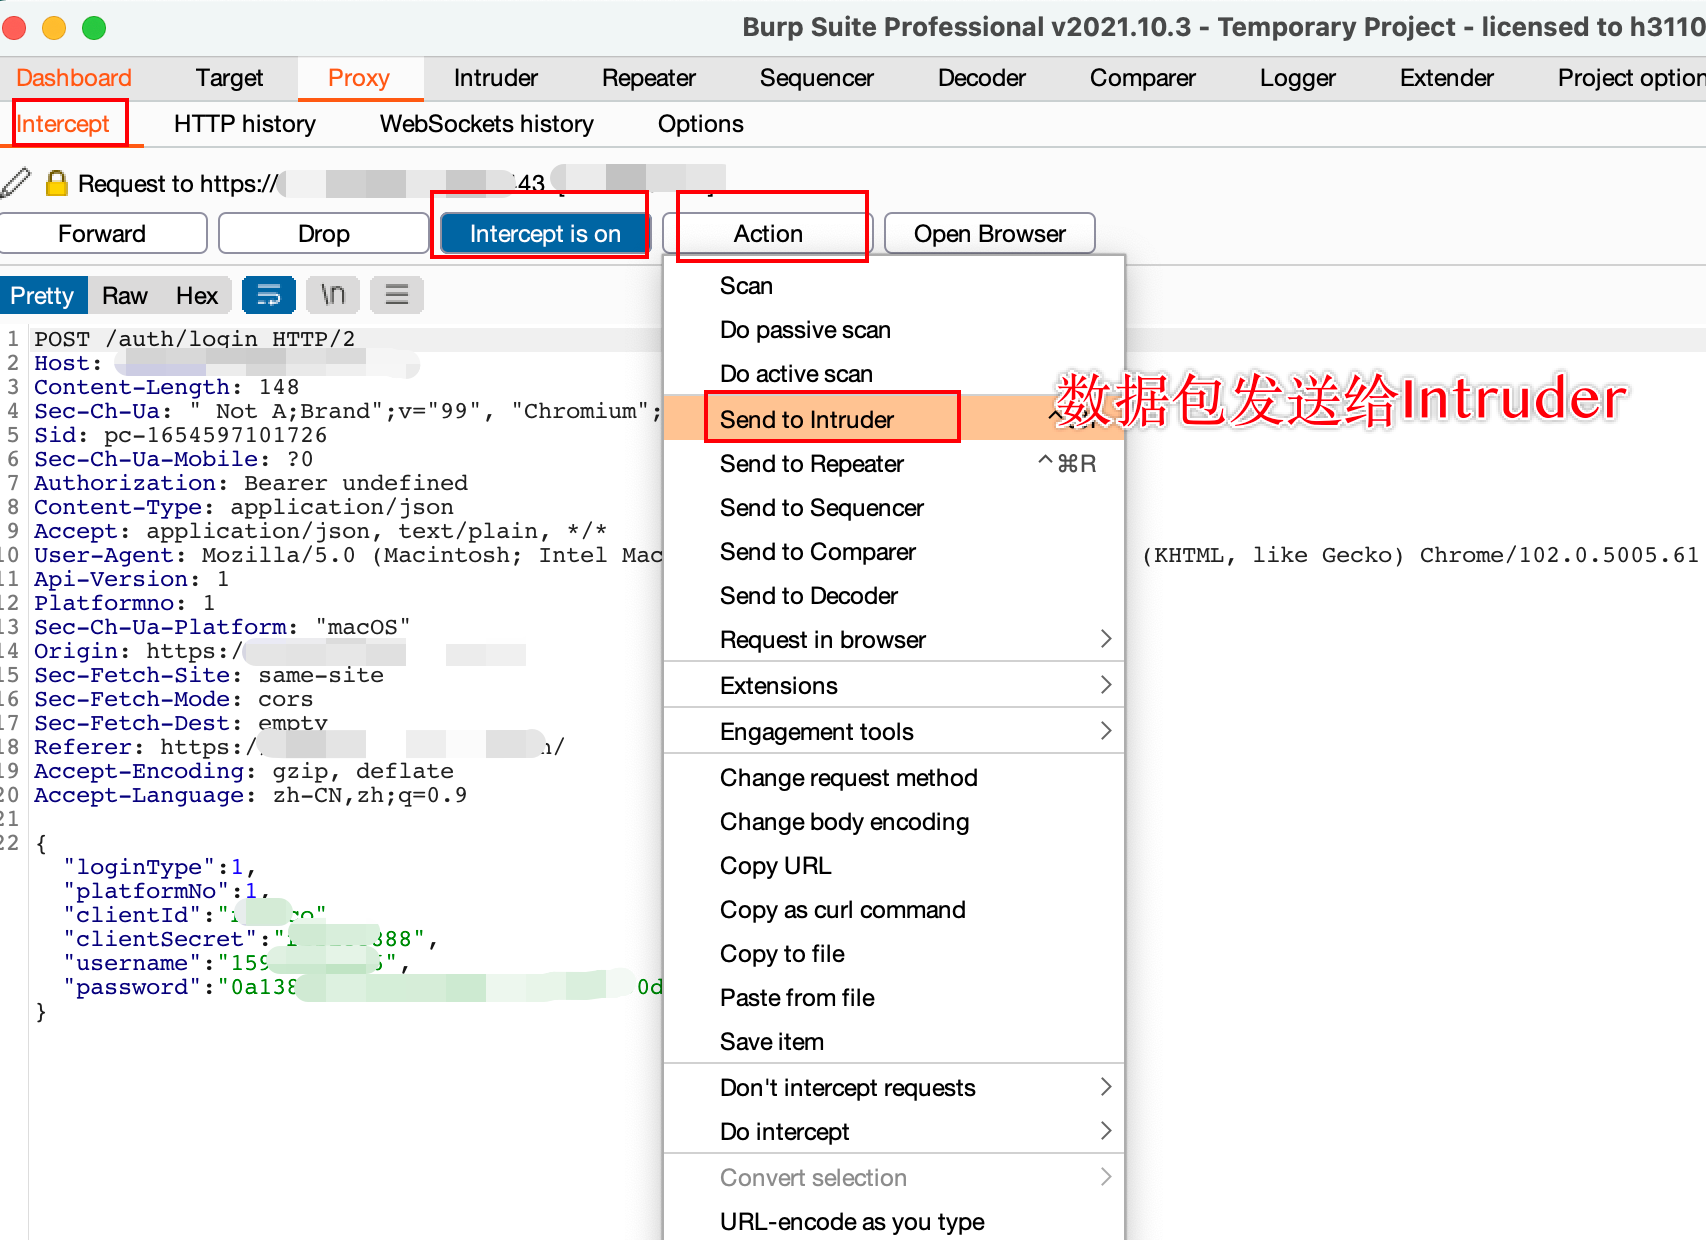This screenshot has width=1706, height=1240.
Task: Open the proxy Options sub-tab
Action: (701, 124)
